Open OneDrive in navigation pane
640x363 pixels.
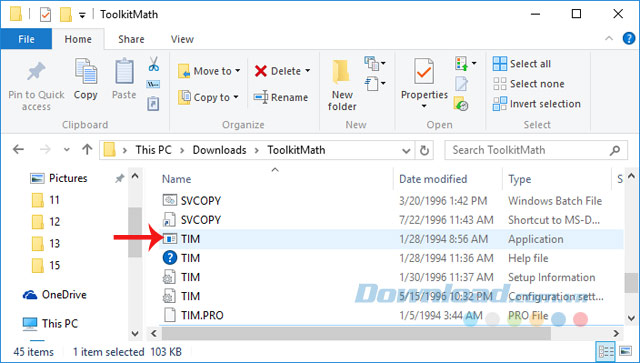click(55, 294)
